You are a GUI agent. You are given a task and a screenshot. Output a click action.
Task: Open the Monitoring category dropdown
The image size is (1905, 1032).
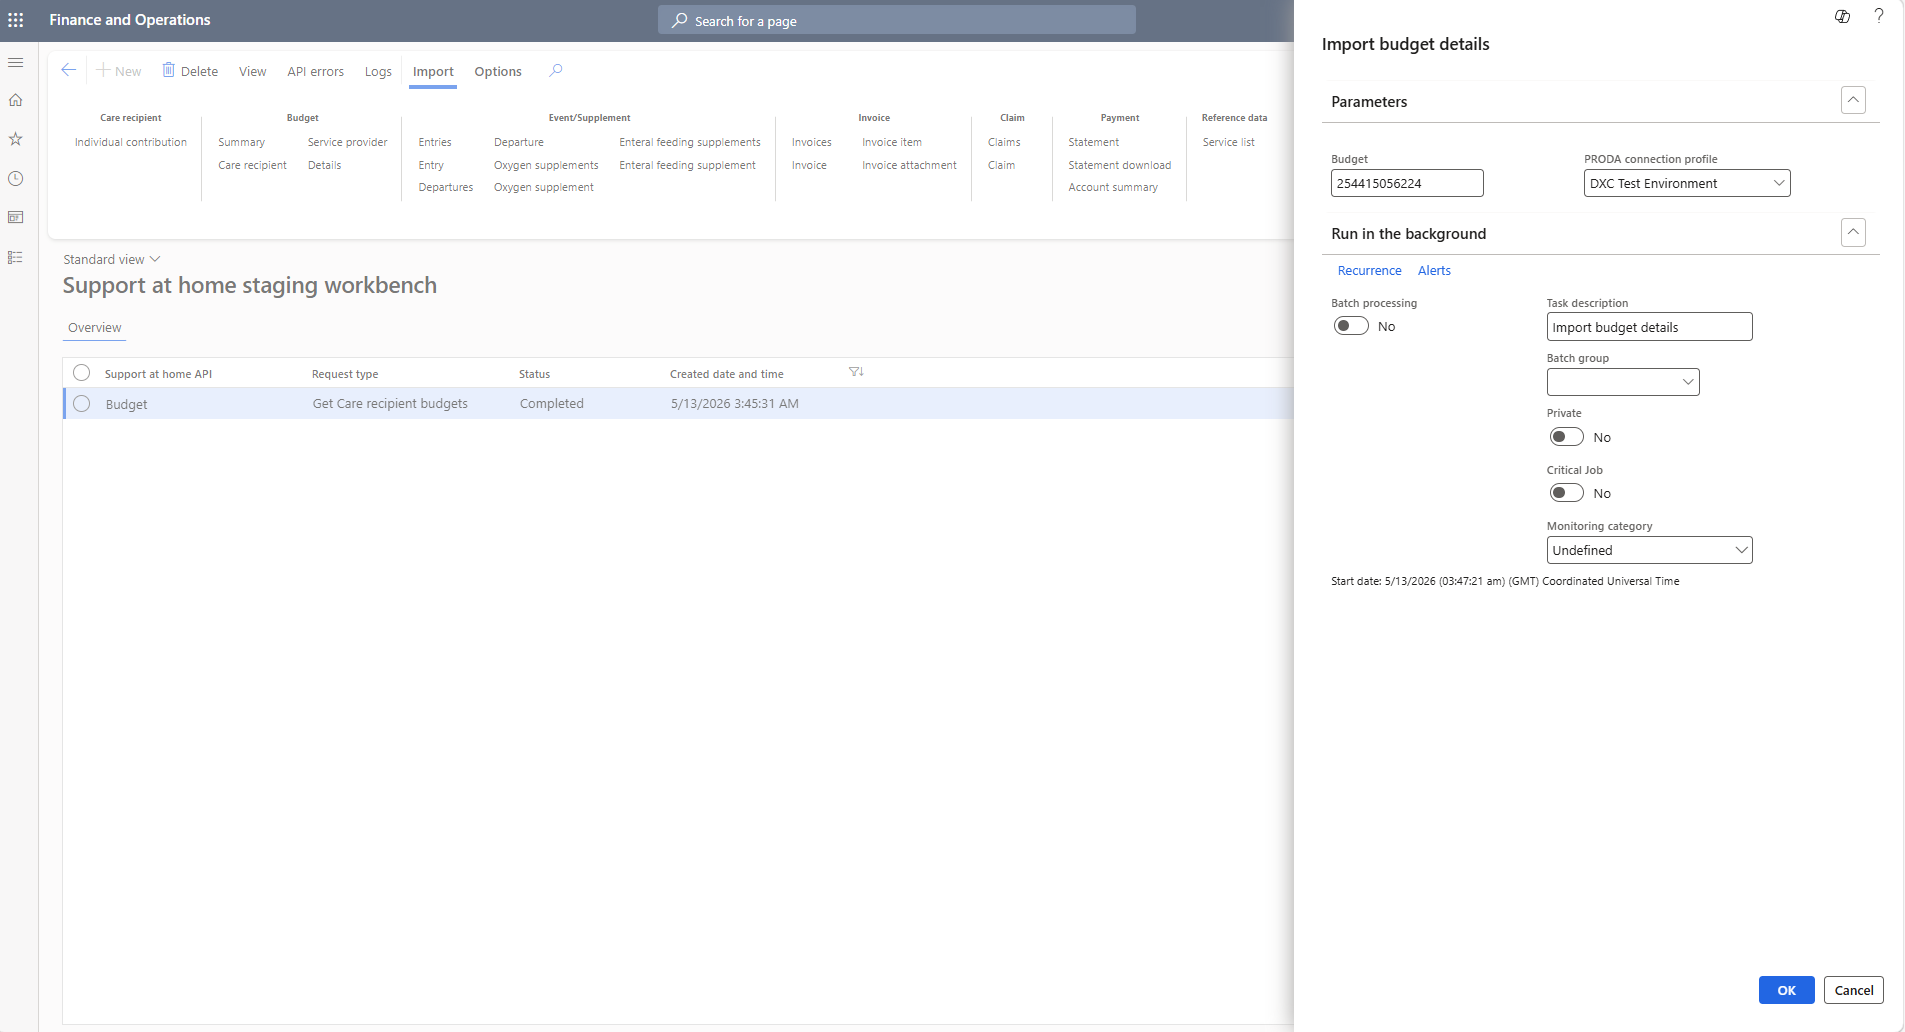click(x=1741, y=550)
